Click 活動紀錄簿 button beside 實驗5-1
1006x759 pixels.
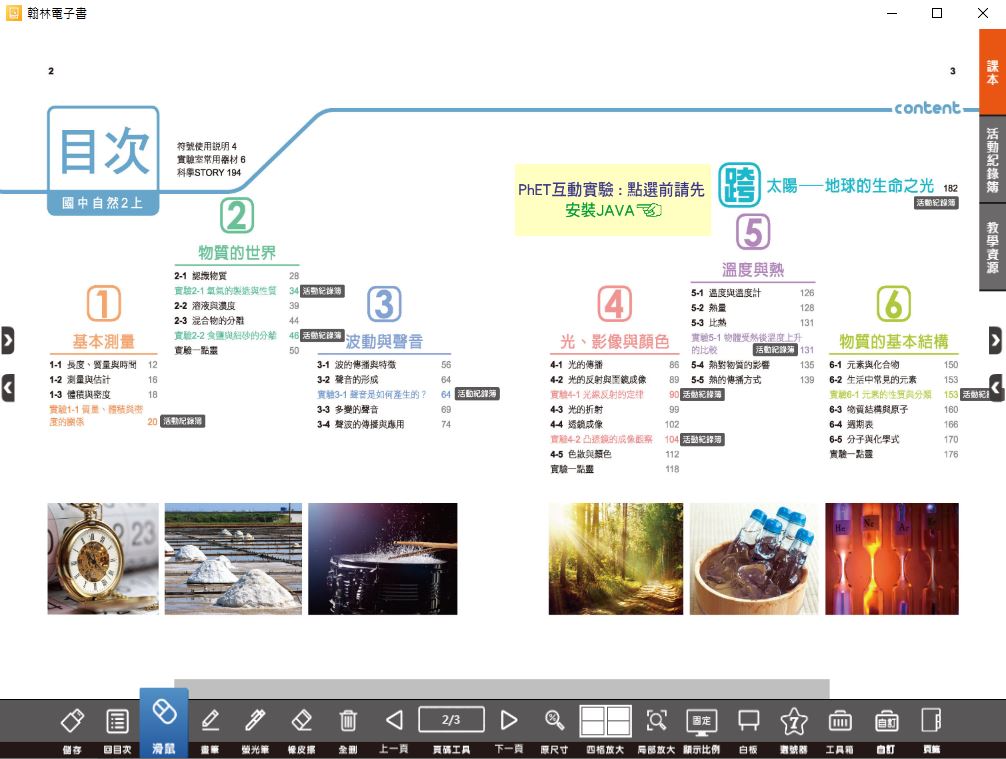775,350
